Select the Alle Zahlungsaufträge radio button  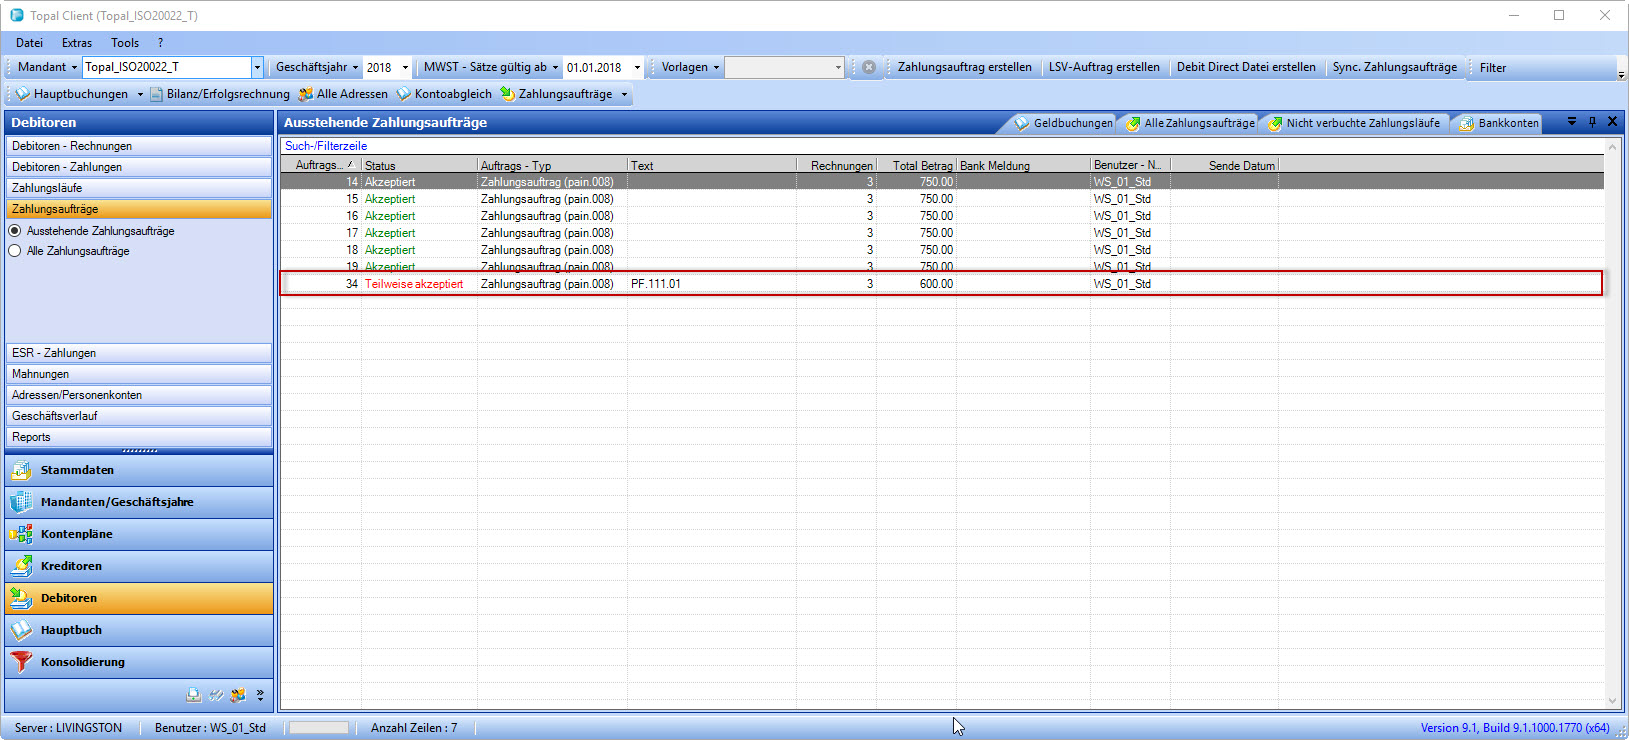pyautogui.click(x=15, y=251)
